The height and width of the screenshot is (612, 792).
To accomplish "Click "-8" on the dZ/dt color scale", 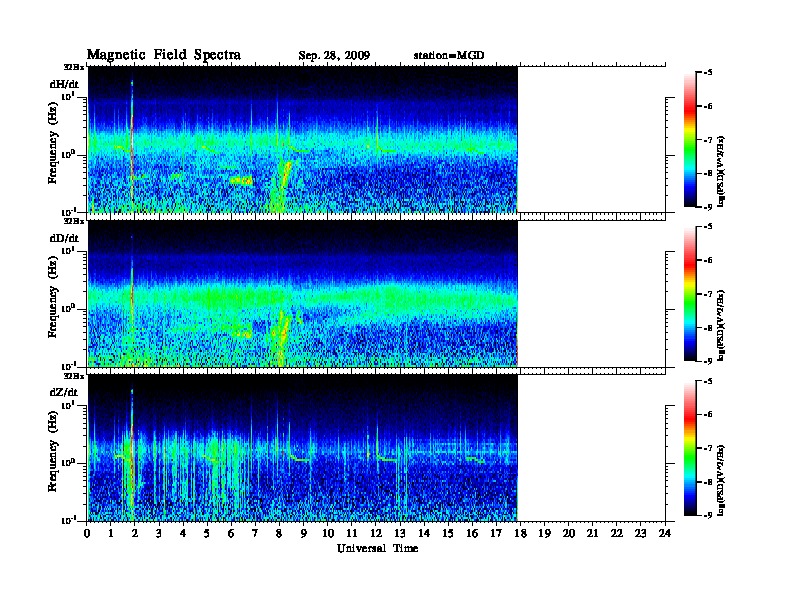I will [x=708, y=482].
